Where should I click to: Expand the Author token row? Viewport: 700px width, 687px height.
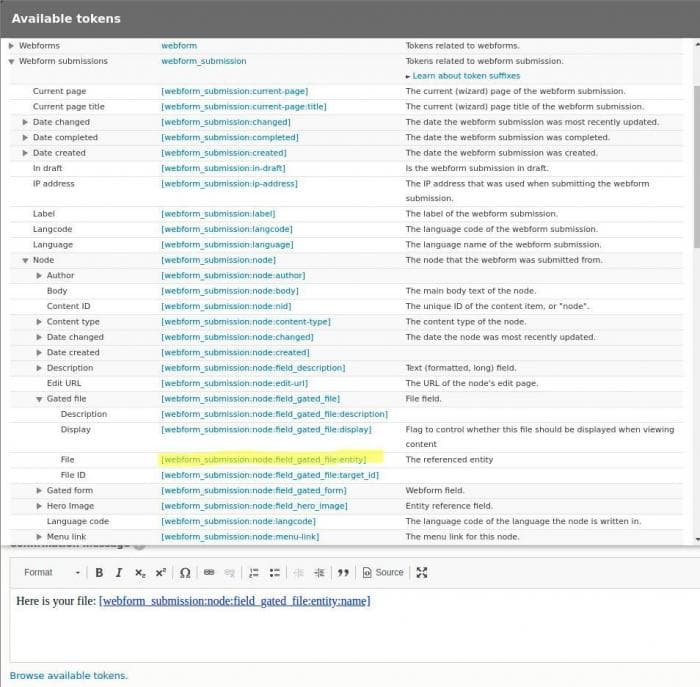39,275
